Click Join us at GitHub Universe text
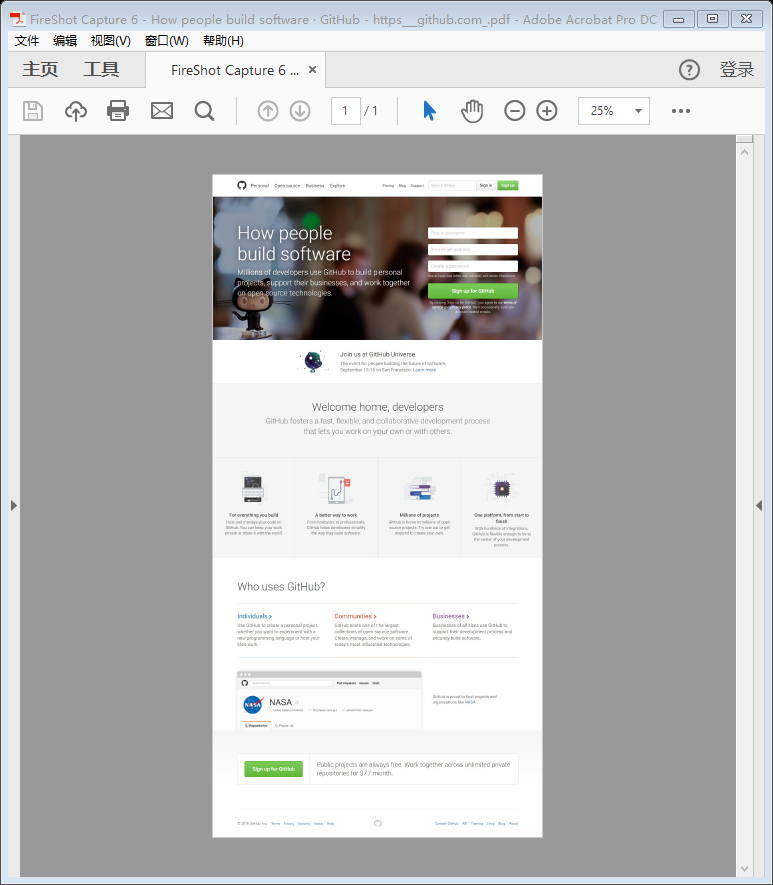 [x=377, y=354]
